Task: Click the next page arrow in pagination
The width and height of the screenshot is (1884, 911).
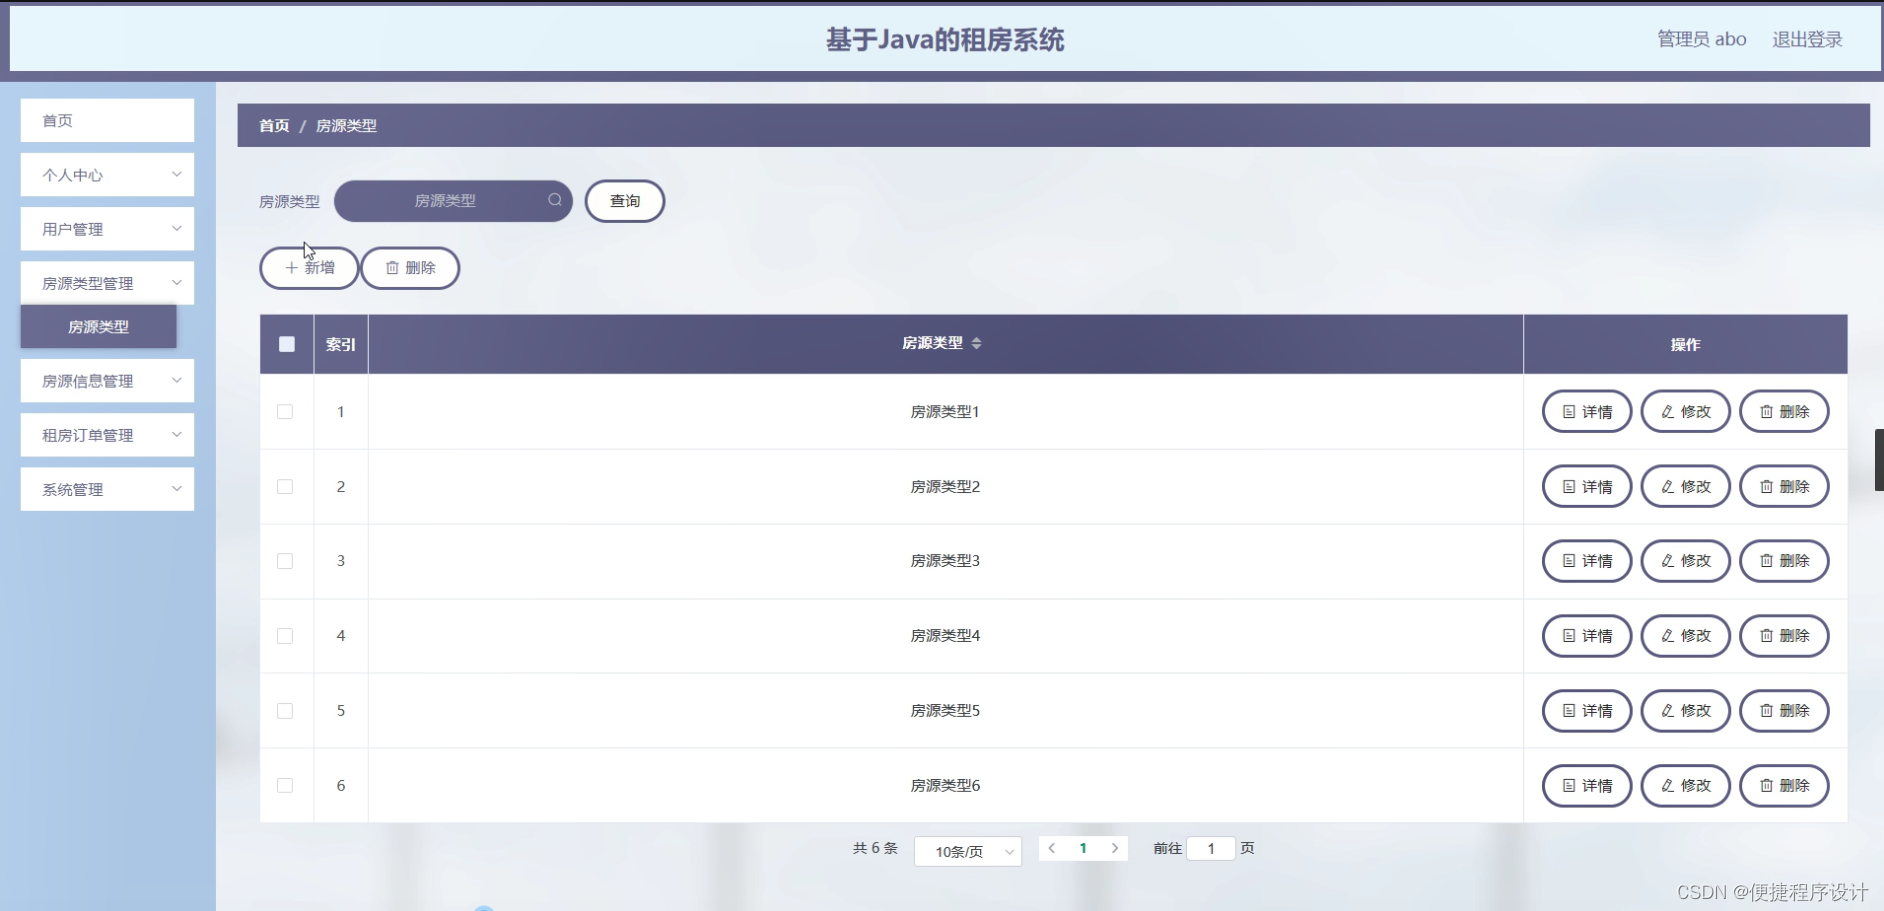Action: (x=1117, y=847)
